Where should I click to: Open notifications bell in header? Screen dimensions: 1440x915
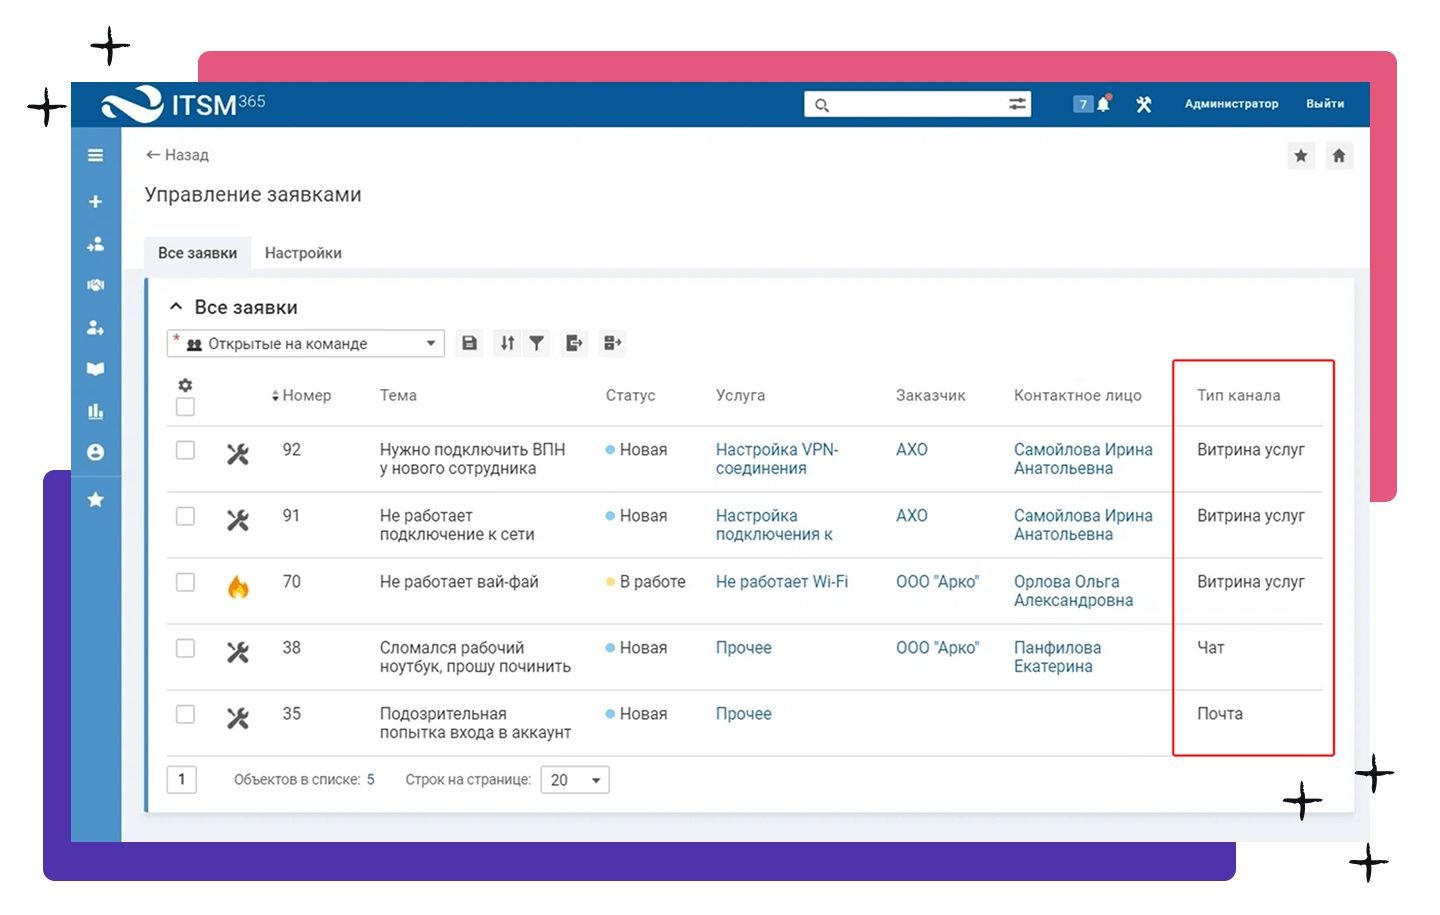pyautogui.click(x=1103, y=104)
